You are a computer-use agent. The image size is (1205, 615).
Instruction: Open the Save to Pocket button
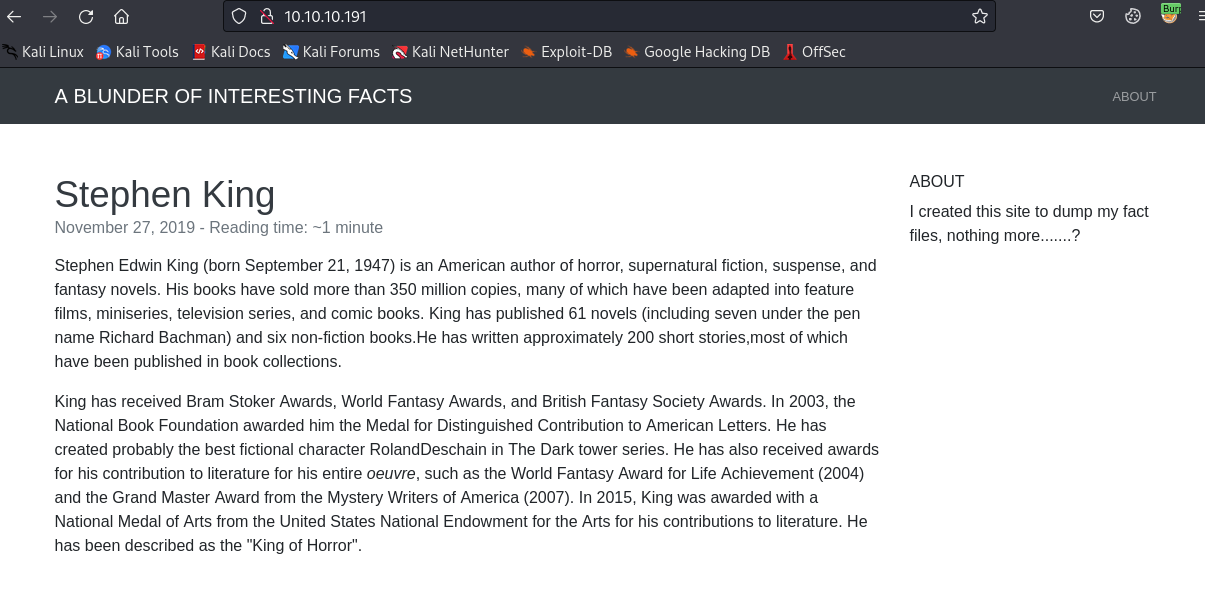pyautogui.click(x=1097, y=16)
